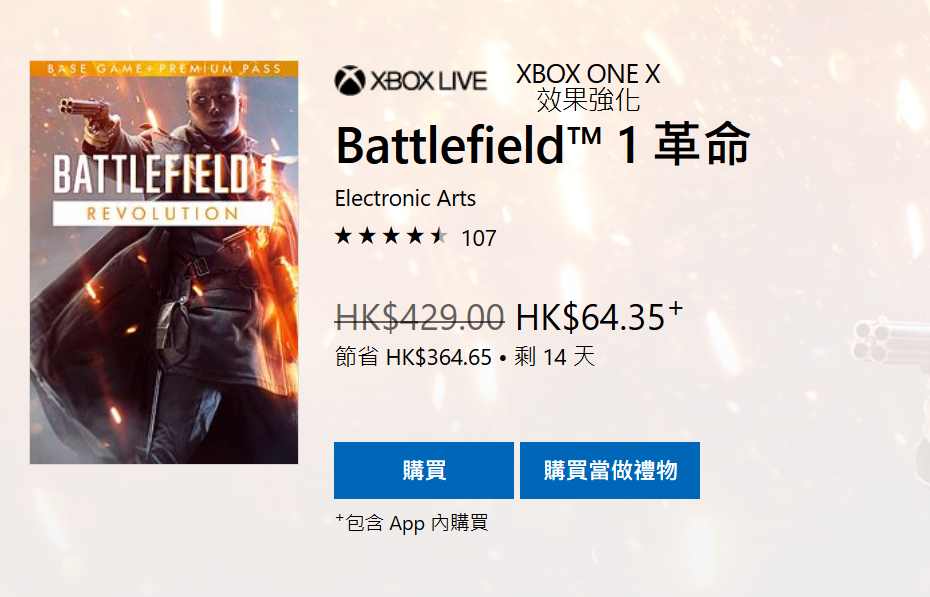Click the third rating star
Image resolution: width=930 pixels, height=597 pixels.
(x=391, y=237)
